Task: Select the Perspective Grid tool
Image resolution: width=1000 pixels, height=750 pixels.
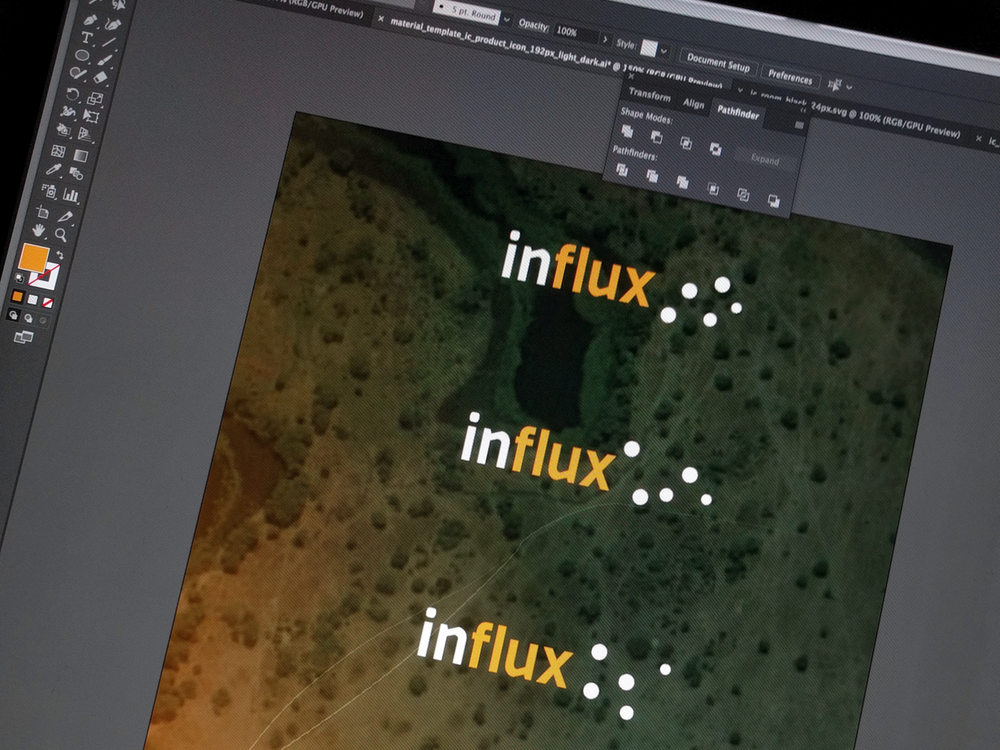Action: [86, 135]
